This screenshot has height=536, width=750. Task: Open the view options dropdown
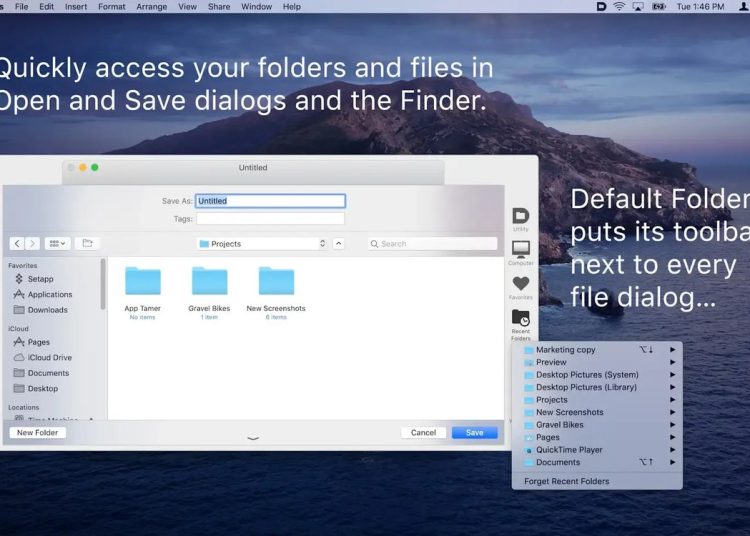pos(57,243)
